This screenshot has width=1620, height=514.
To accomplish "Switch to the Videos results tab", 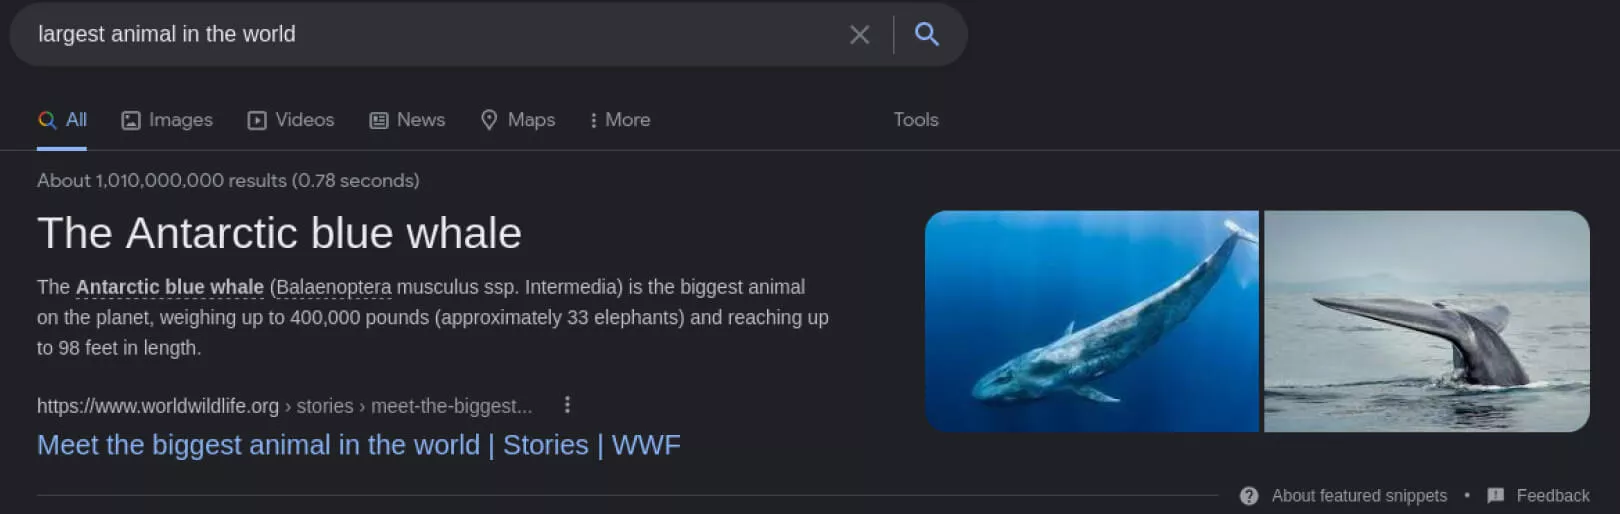I will tap(304, 120).
